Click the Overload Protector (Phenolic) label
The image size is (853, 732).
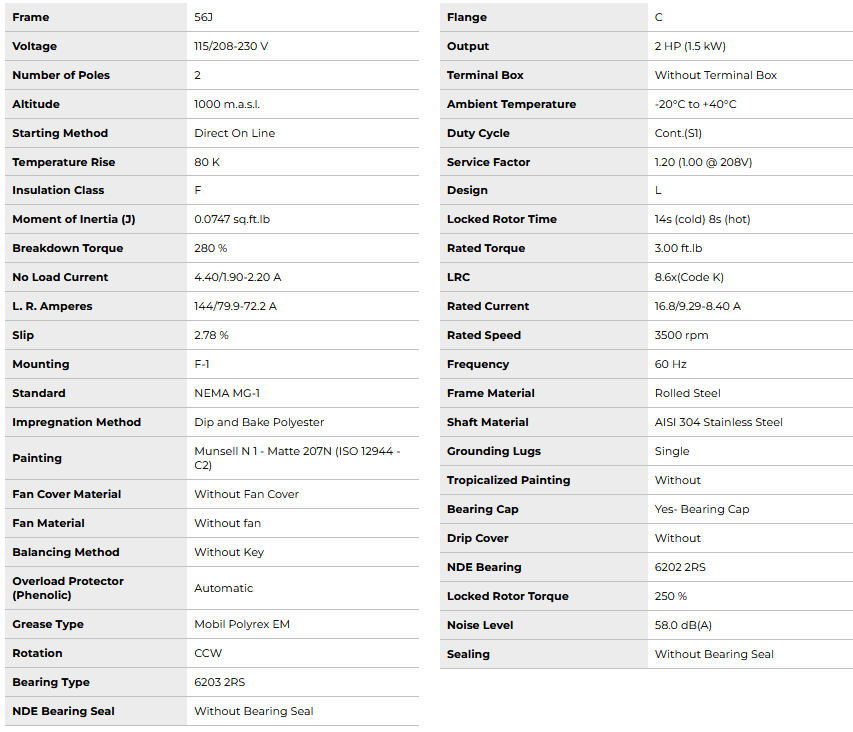tap(68, 588)
